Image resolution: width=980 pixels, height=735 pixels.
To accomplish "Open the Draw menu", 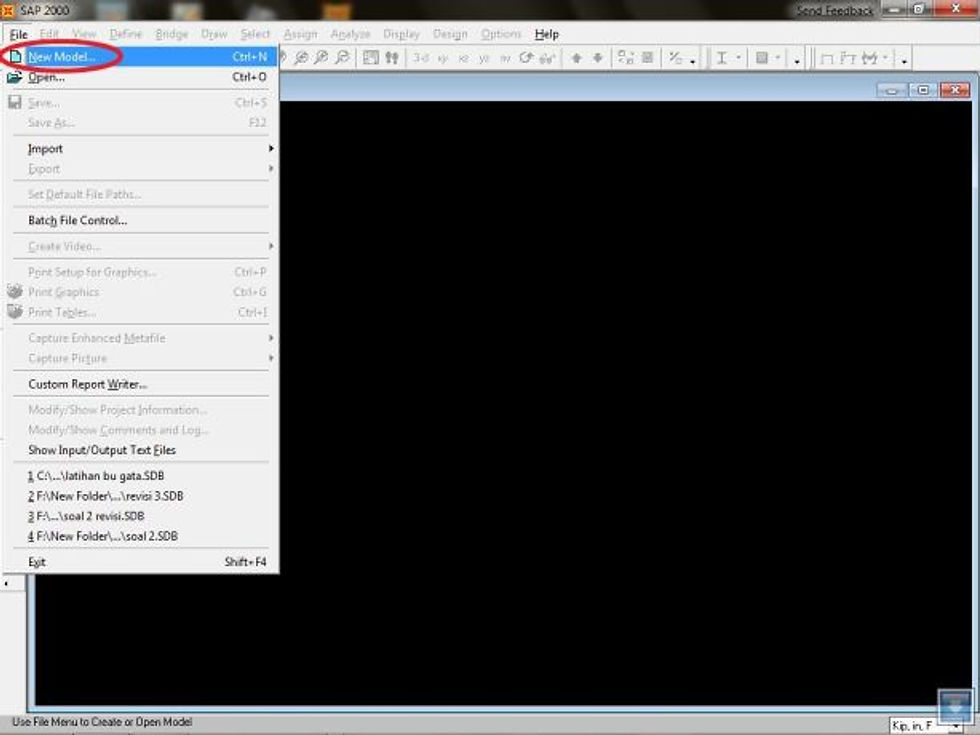I will pyautogui.click(x=214, y=34).
